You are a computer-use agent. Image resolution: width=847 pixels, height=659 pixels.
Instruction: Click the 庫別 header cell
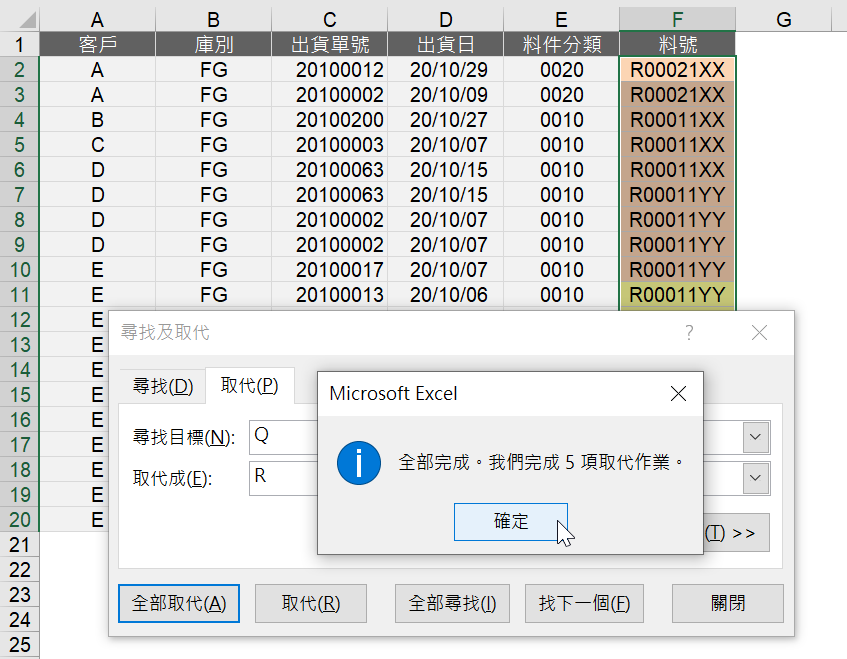pyautogui.click(x=213, y=44)
